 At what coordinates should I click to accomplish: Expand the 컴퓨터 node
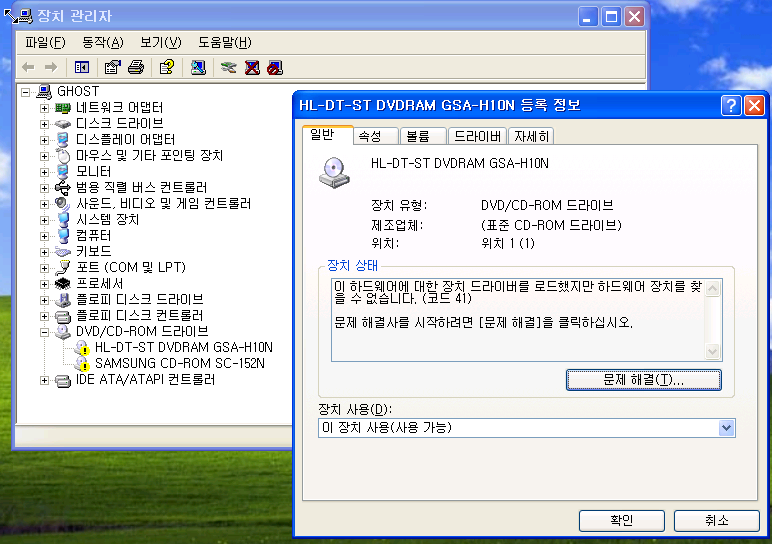pos(44,236)
